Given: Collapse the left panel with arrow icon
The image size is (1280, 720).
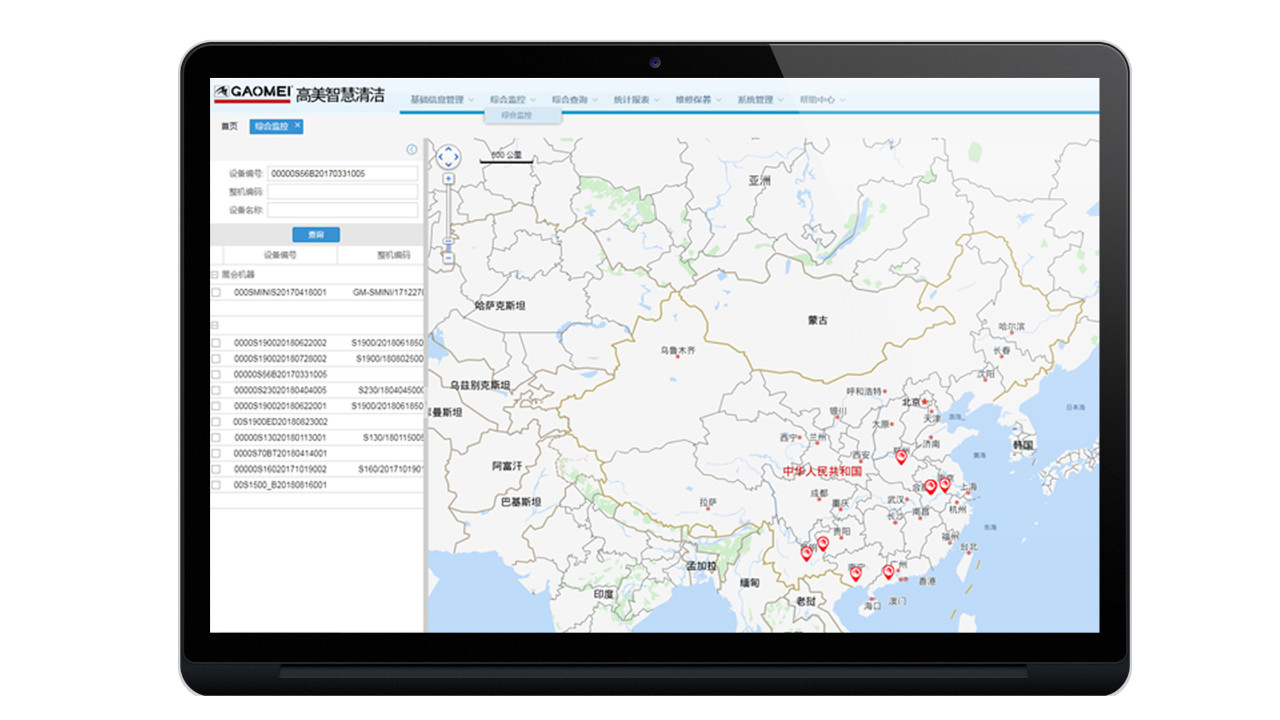Looking at the screenshot, I should point(411,150).
